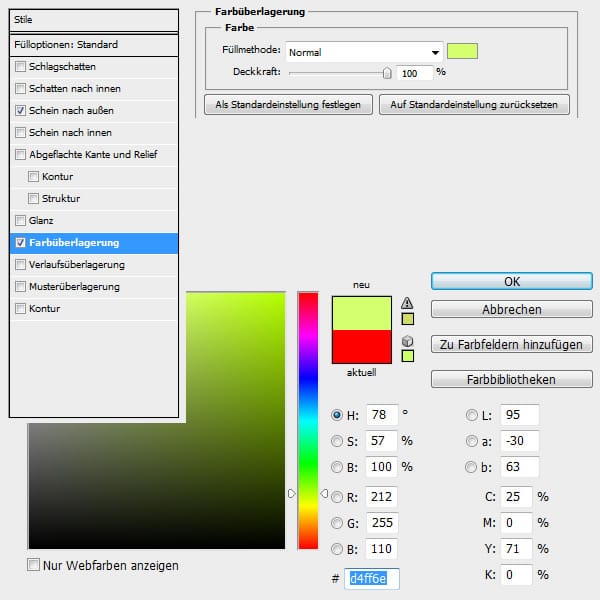This screenshot has width=600, height=600.
Task: Click the G value field showing 255
Action: tap(382, 523)
